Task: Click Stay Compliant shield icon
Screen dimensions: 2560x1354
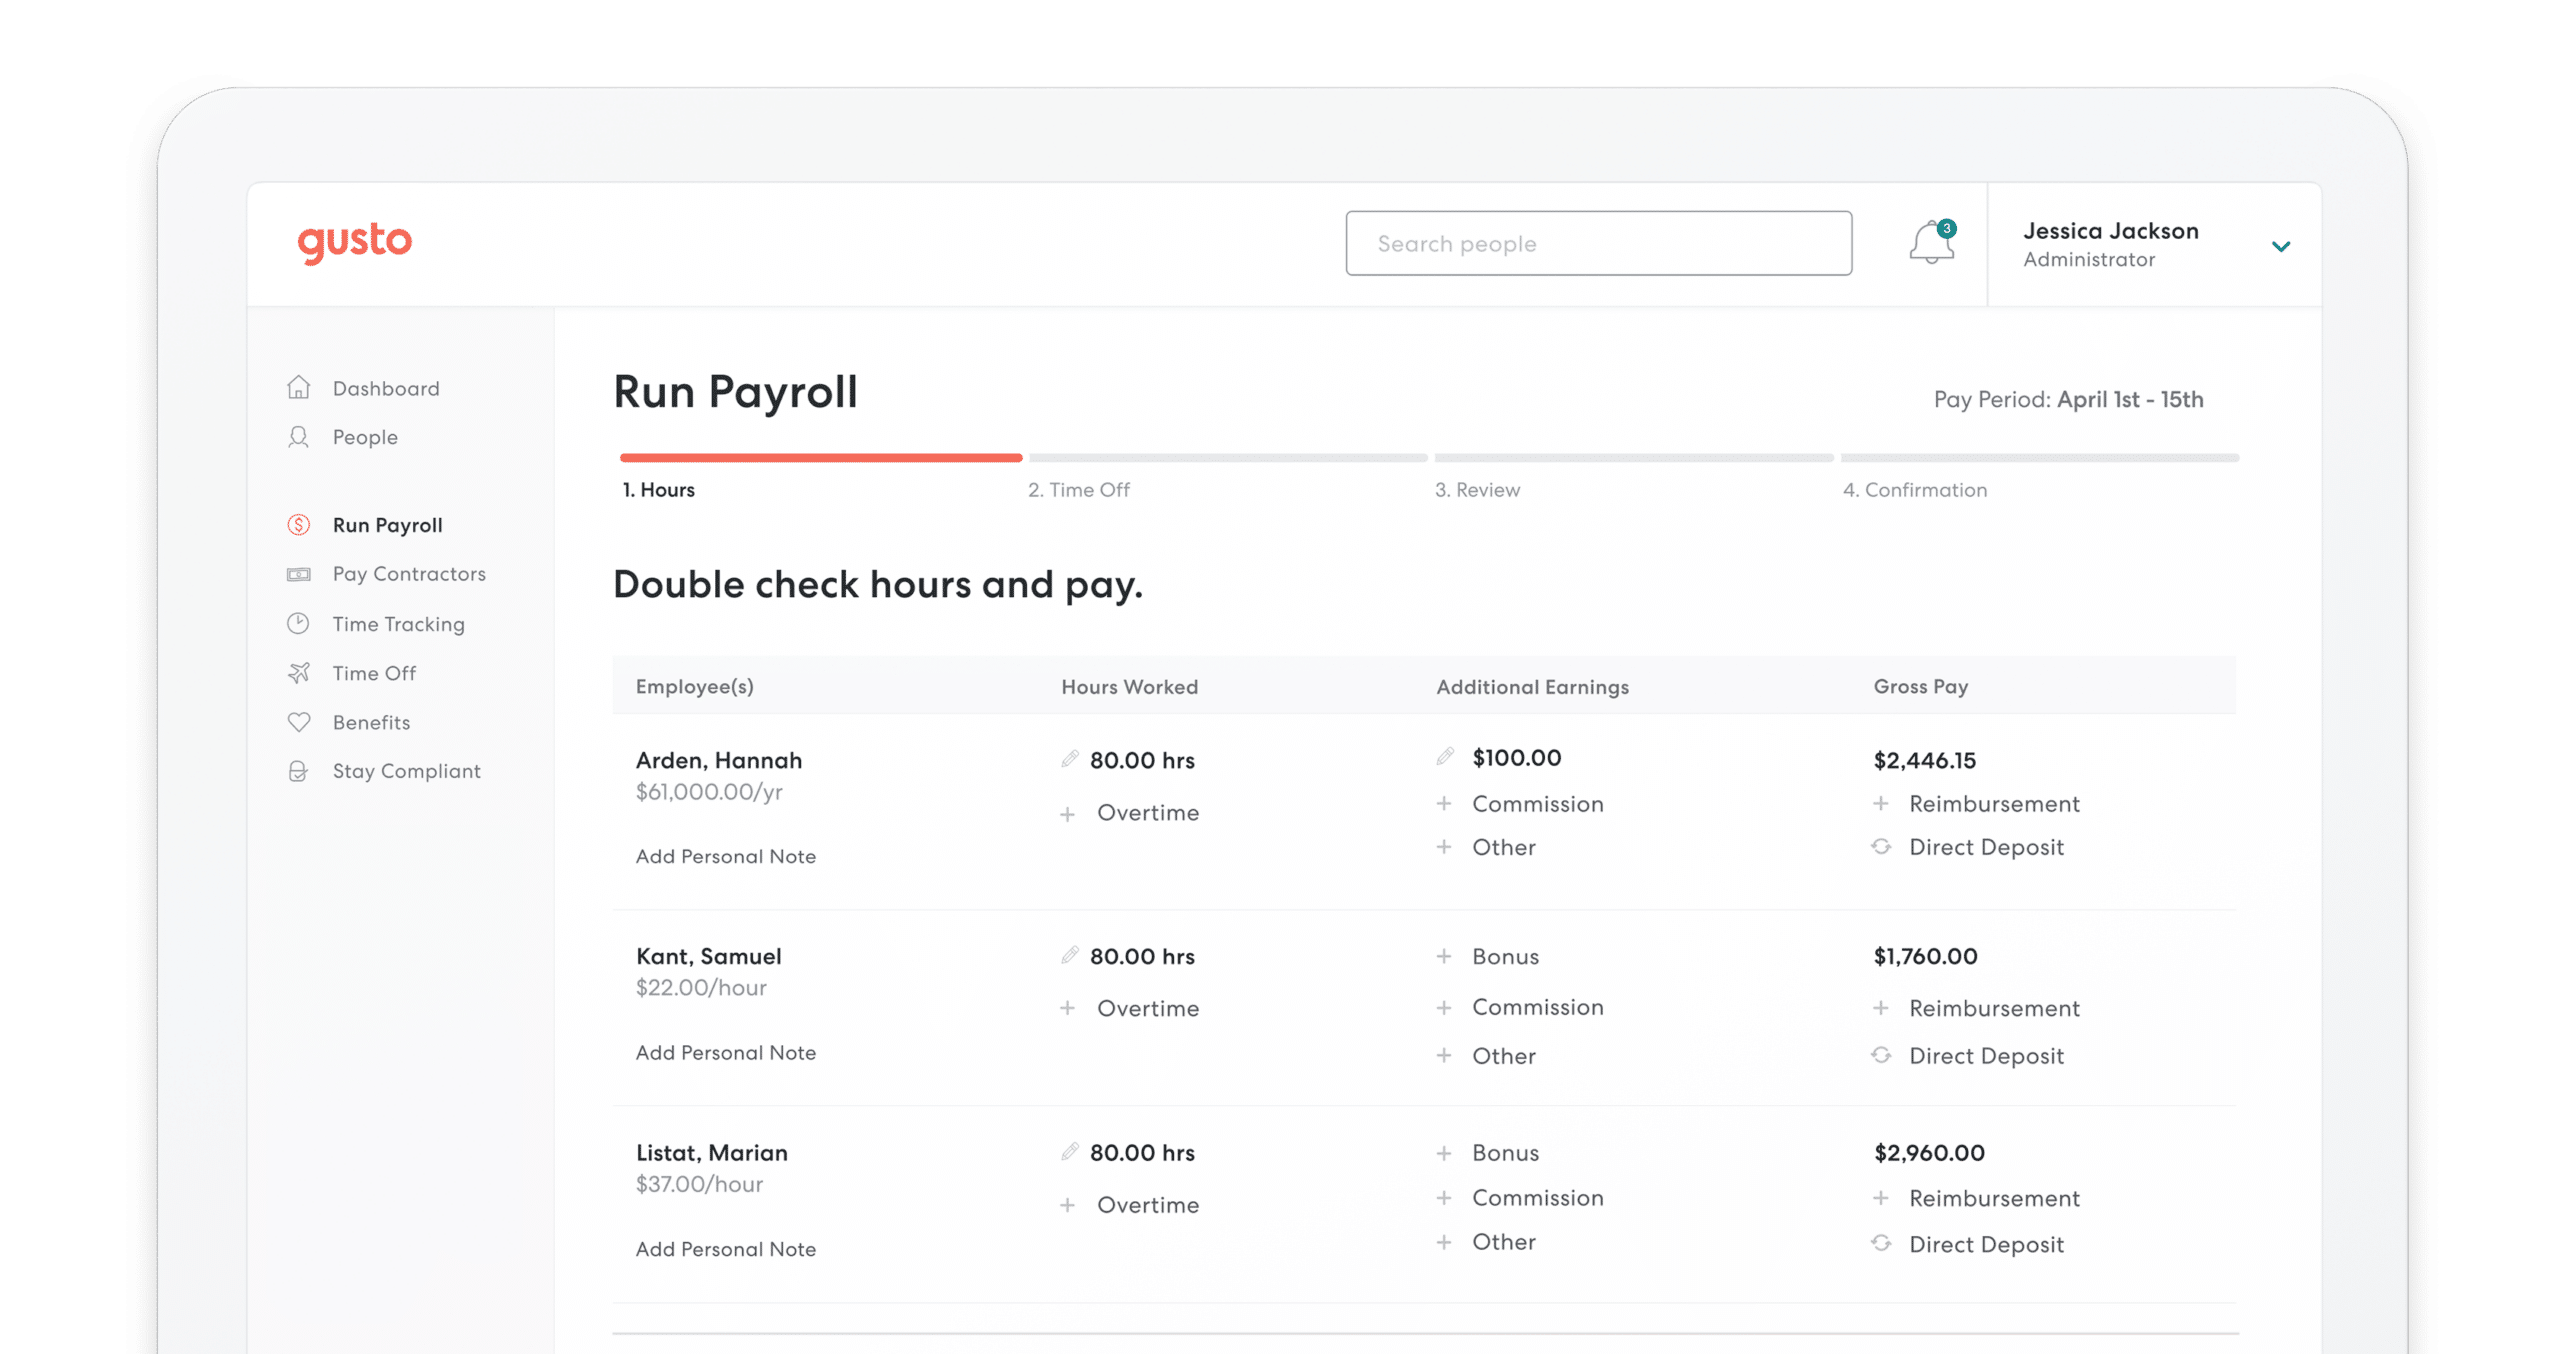Action: coord(298,771)
